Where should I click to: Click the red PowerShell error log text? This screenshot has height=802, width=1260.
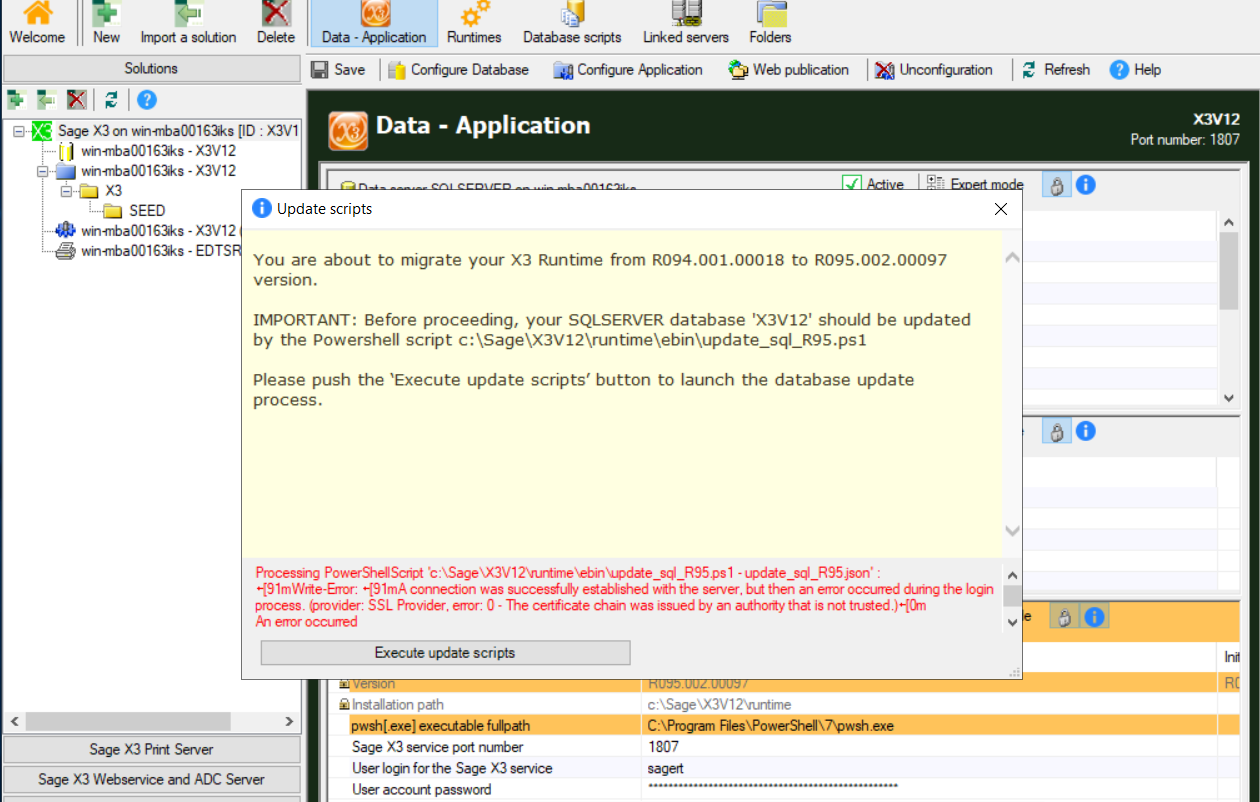(x=624, y=597)
